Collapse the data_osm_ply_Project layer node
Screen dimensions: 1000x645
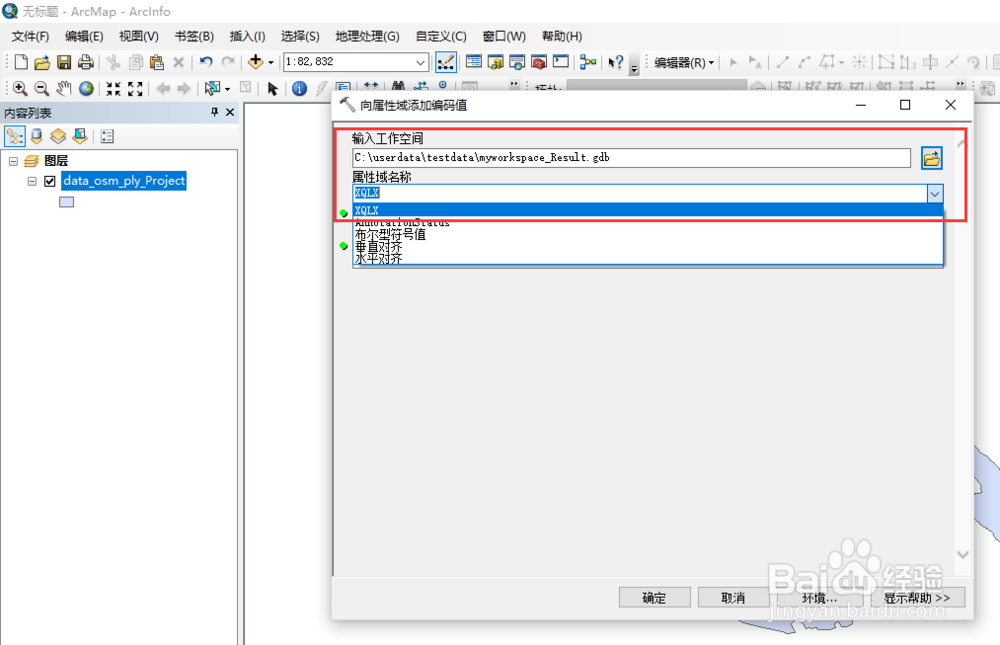click(32, 181)
